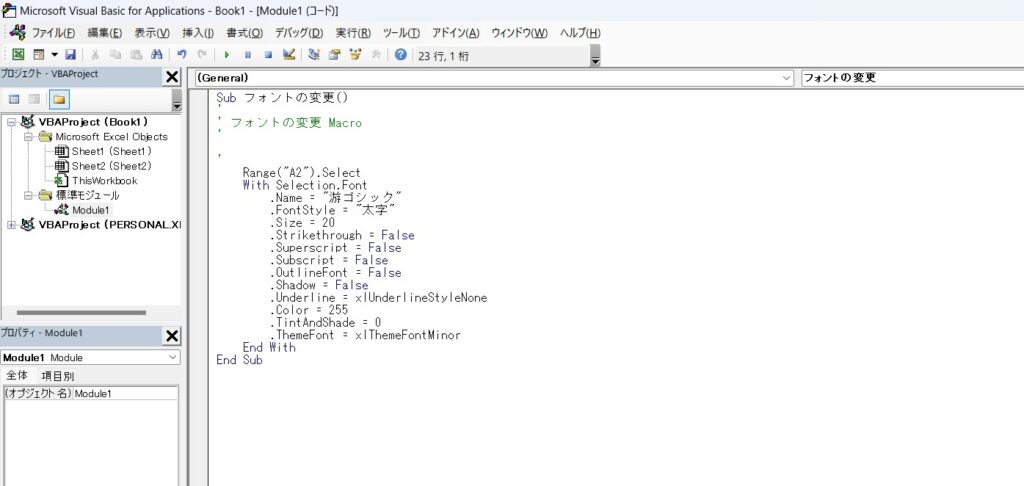Image resolution: width=1024 pixels, height=486 pixels.
Task: Click the Undo arrow icon
Action: (181, 55)
